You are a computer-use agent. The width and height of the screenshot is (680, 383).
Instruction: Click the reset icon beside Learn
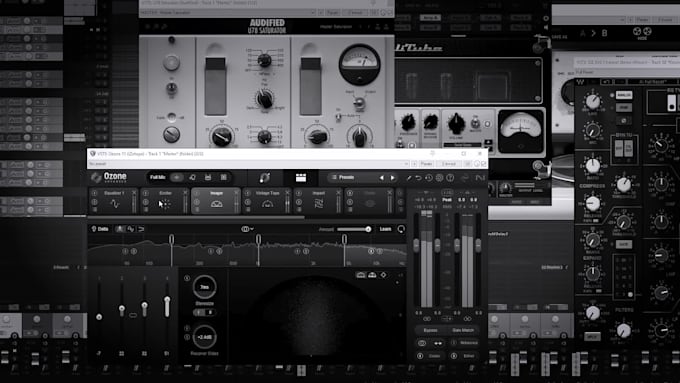click(401, 229)
